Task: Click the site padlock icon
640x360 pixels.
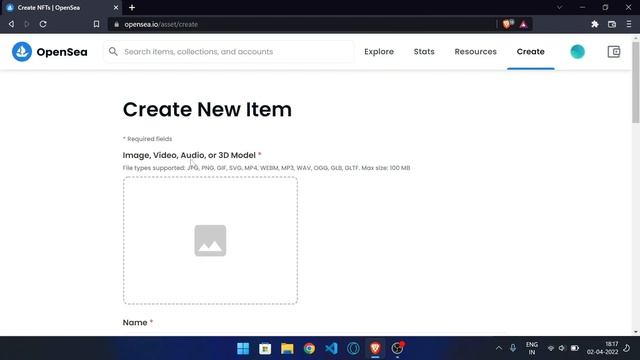Action: (117, 24)
